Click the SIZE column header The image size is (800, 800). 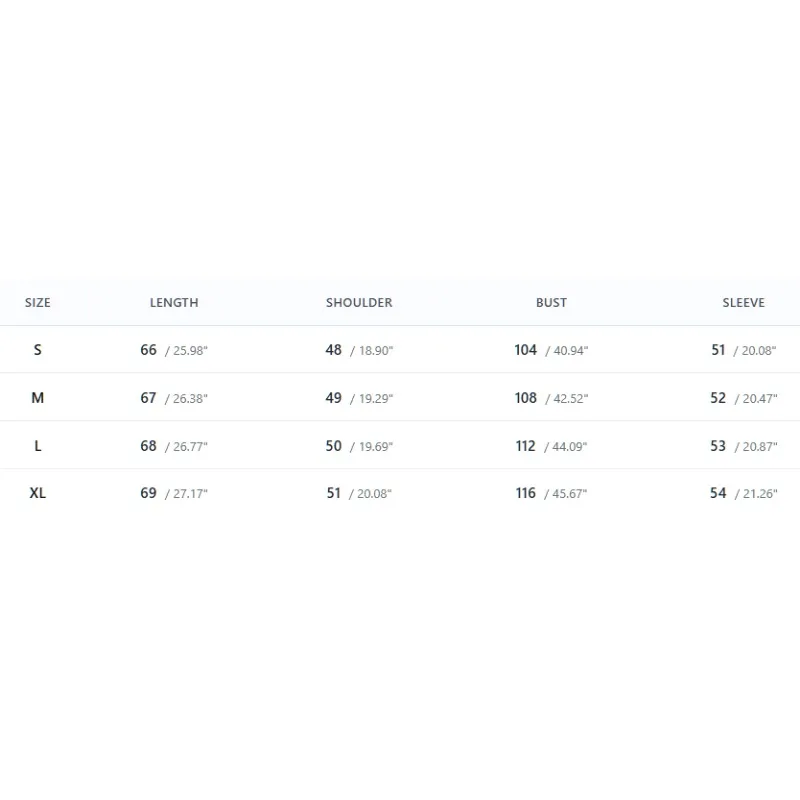click(38, 303)
